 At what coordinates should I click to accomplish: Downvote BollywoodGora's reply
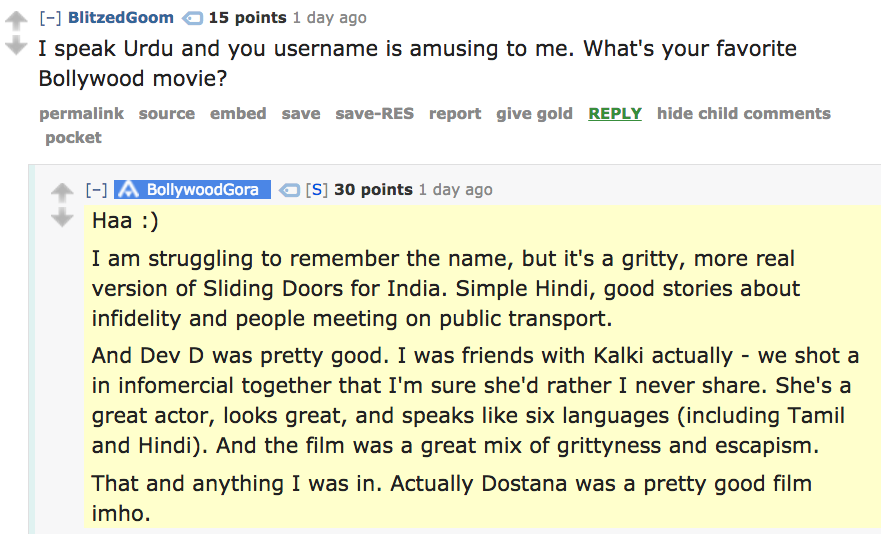62,217
